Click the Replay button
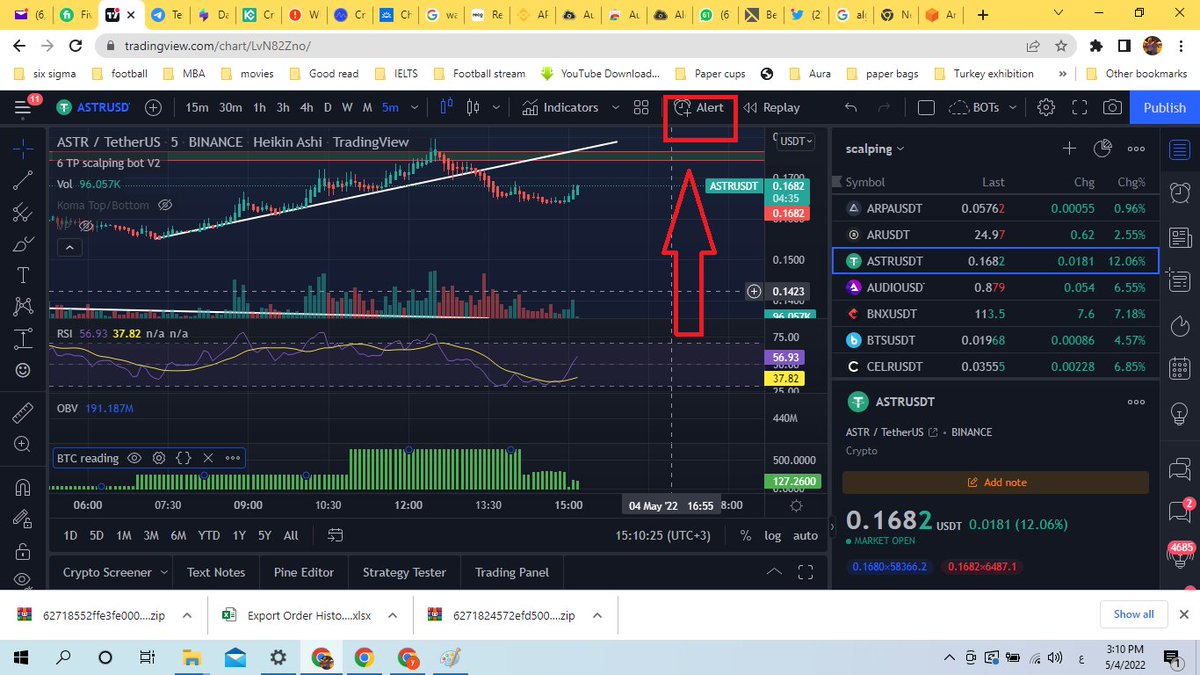Image resolution: width=1200 pixels, height=675 pixels. [x=771, y=107]
